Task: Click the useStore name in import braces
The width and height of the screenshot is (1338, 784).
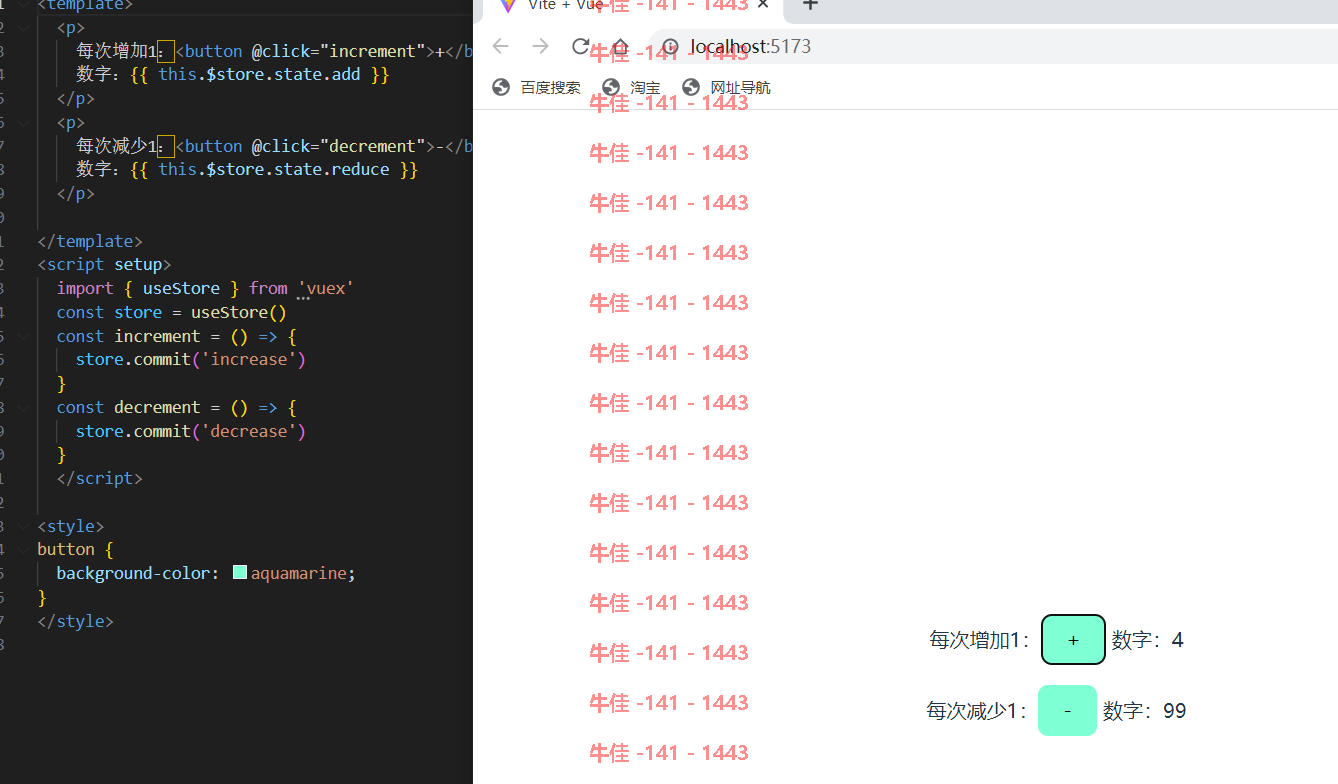Action: point(182,288)
